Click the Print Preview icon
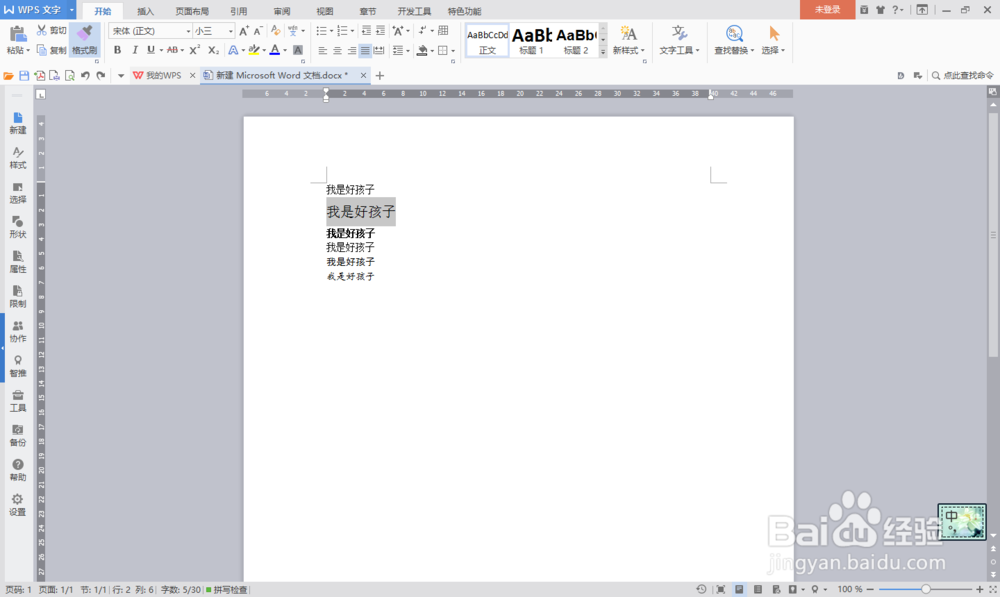 pyautogui.click(x=70, y=75)
